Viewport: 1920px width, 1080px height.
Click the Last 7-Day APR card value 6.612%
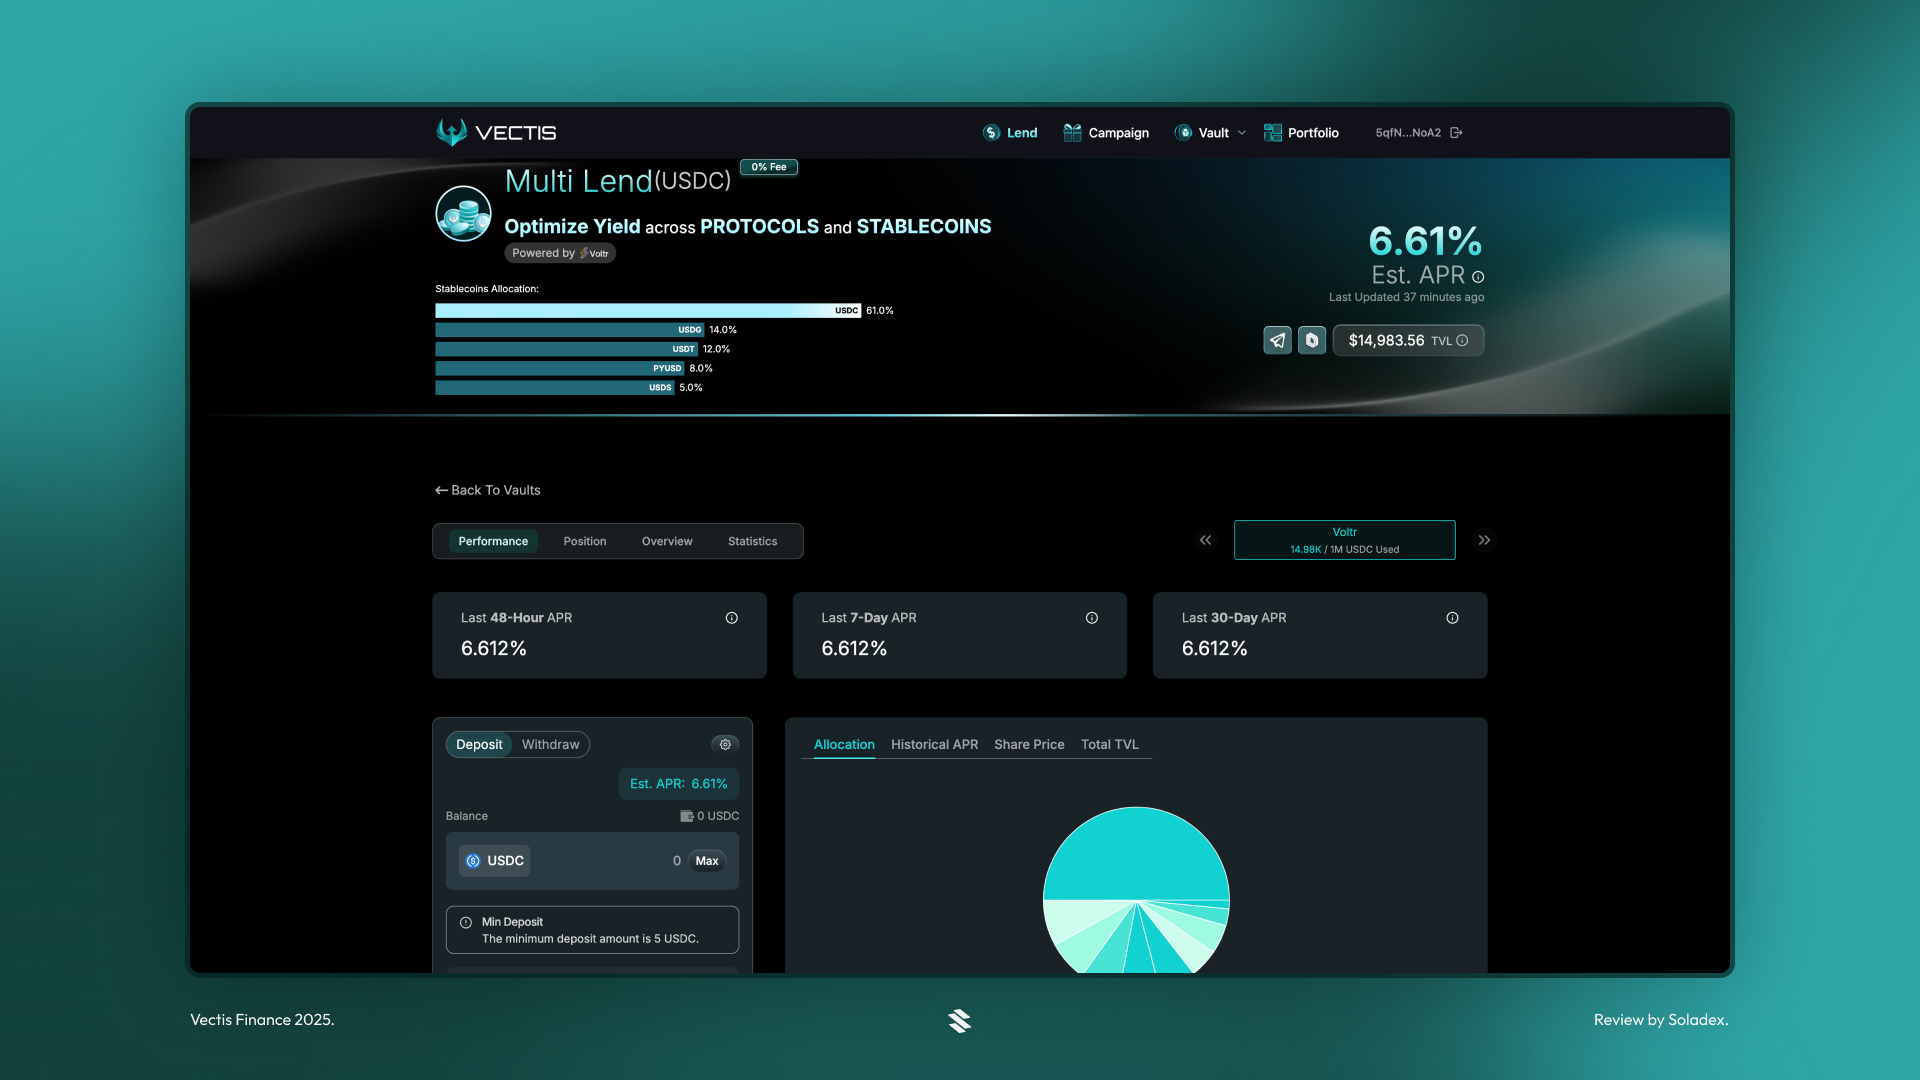coord(854,649)
